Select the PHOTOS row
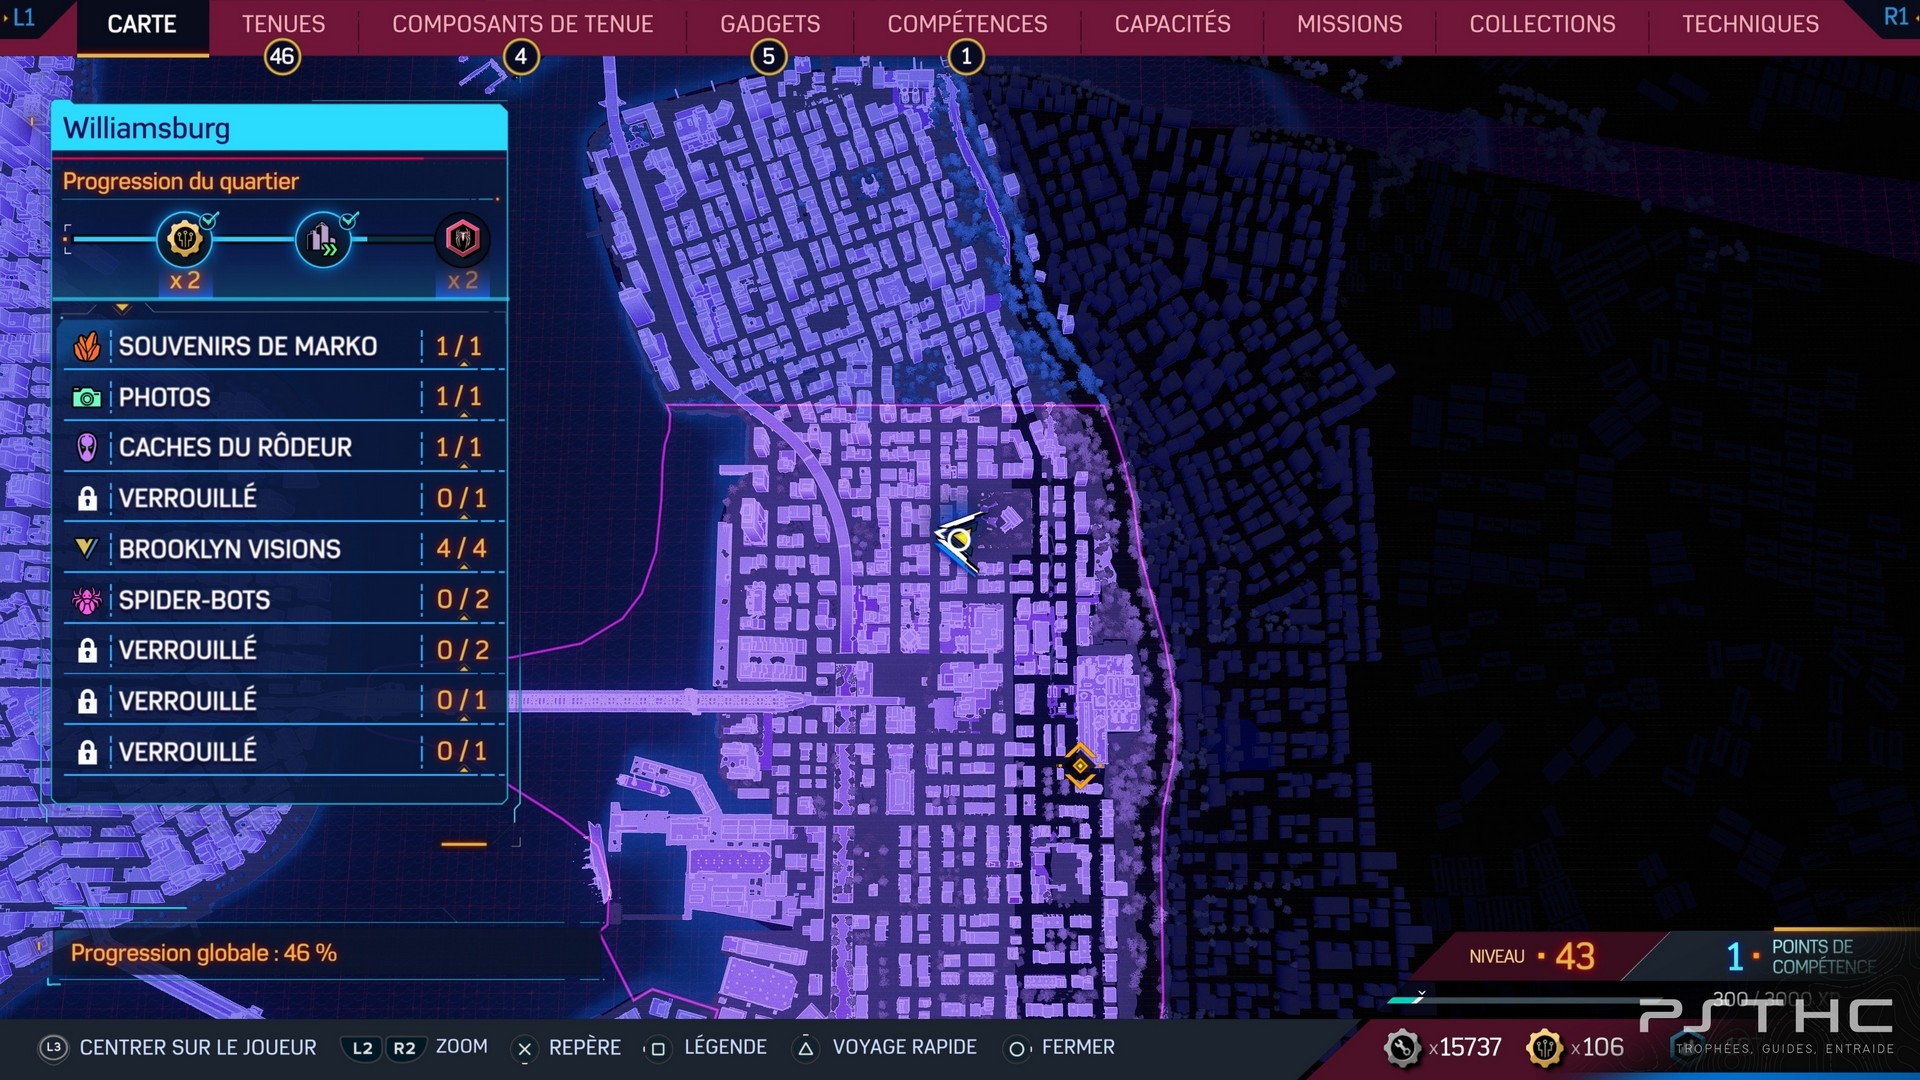Image resolution: width=1920 pixels, height=1080 pixels. [284, 397]
